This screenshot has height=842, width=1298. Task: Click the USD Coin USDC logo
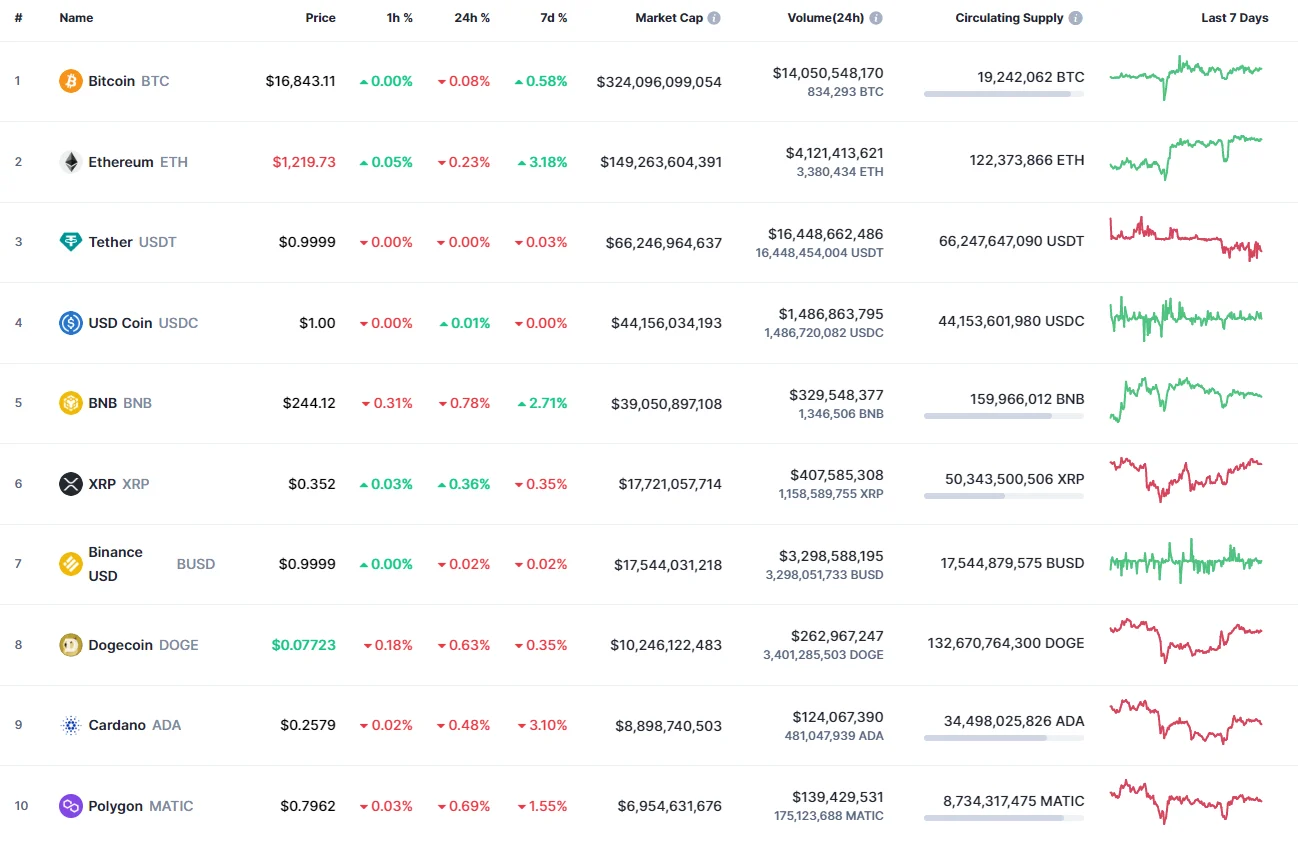click(70, 322)
